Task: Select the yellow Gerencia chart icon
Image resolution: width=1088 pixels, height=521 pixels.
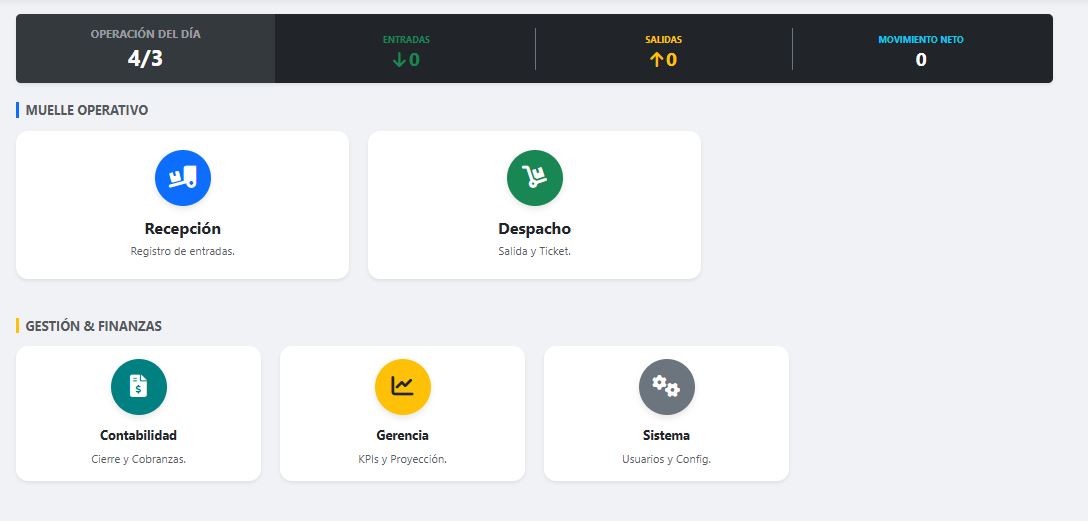Action: (402, 387)
